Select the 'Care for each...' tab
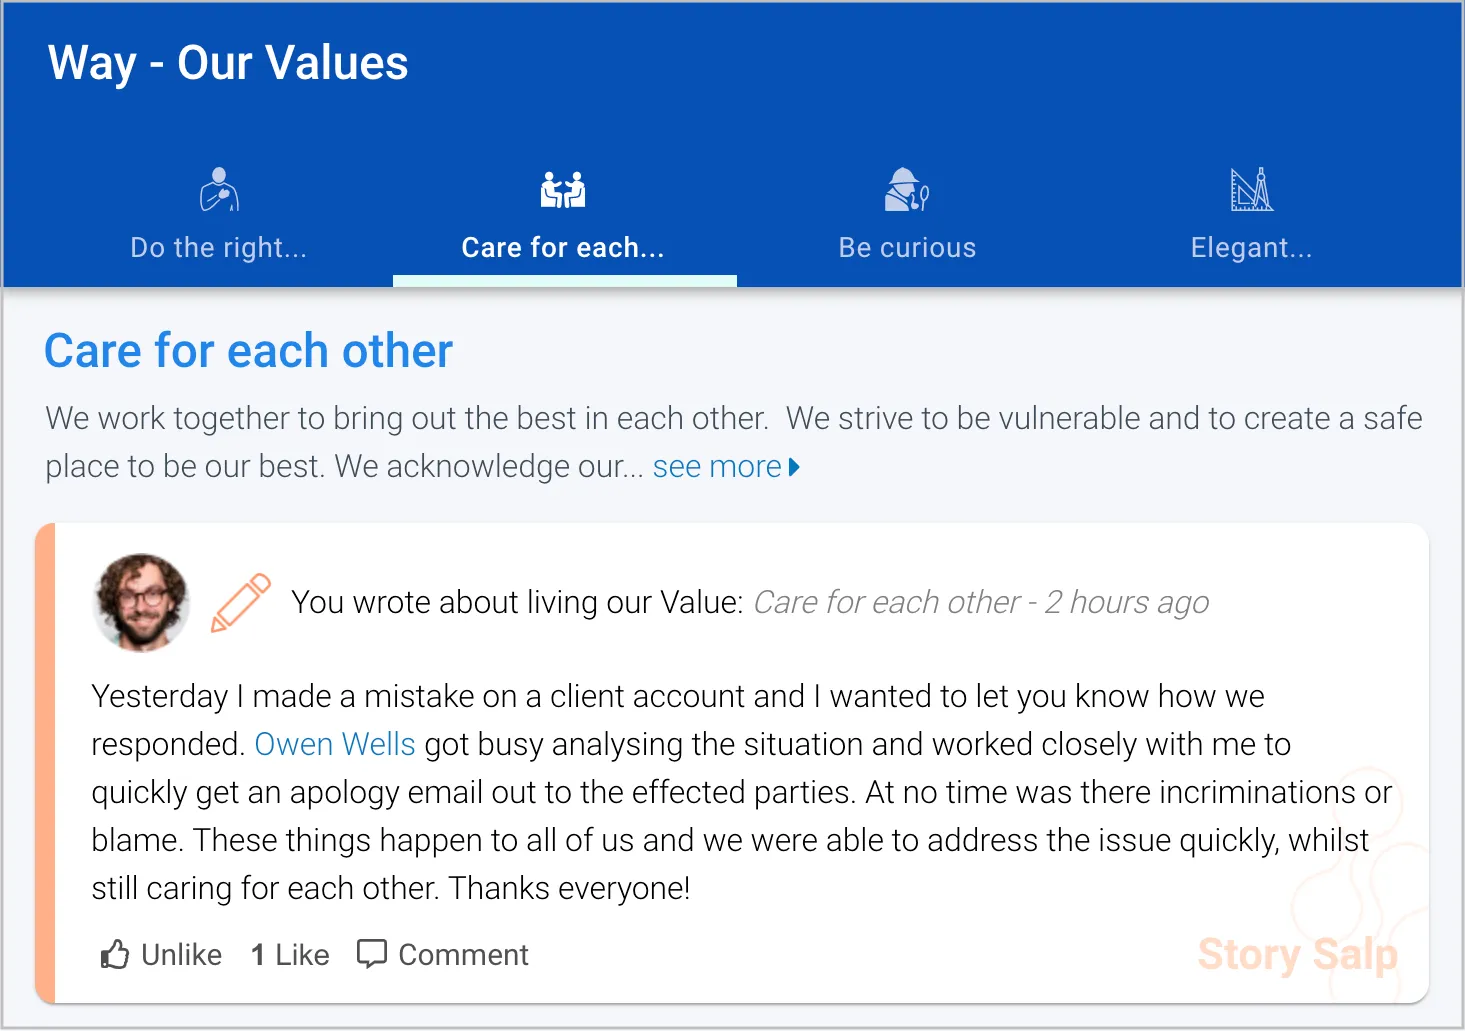The width and height of the screenshot is (1465, 1031). 563,215
